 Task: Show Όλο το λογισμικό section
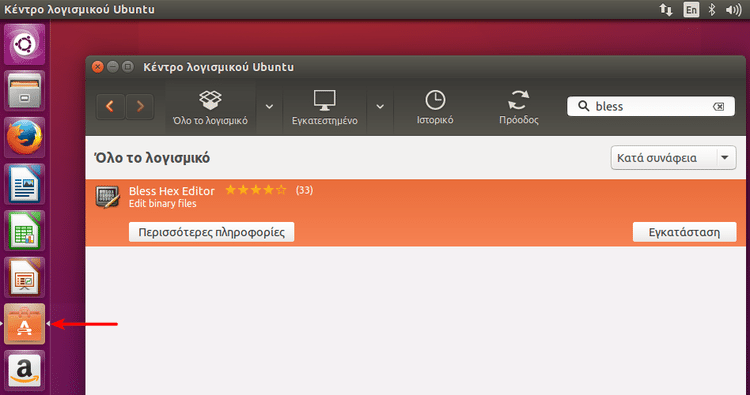[210, 108]
